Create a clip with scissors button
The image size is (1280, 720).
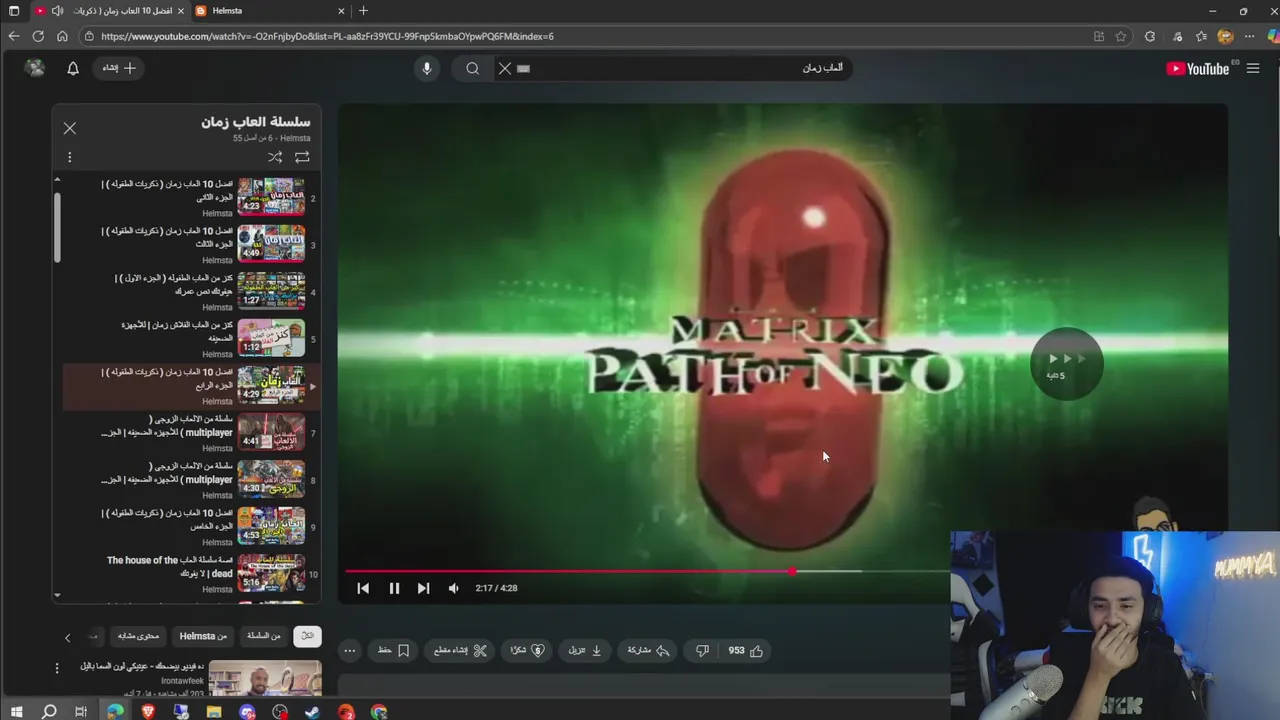click(460, 650)
